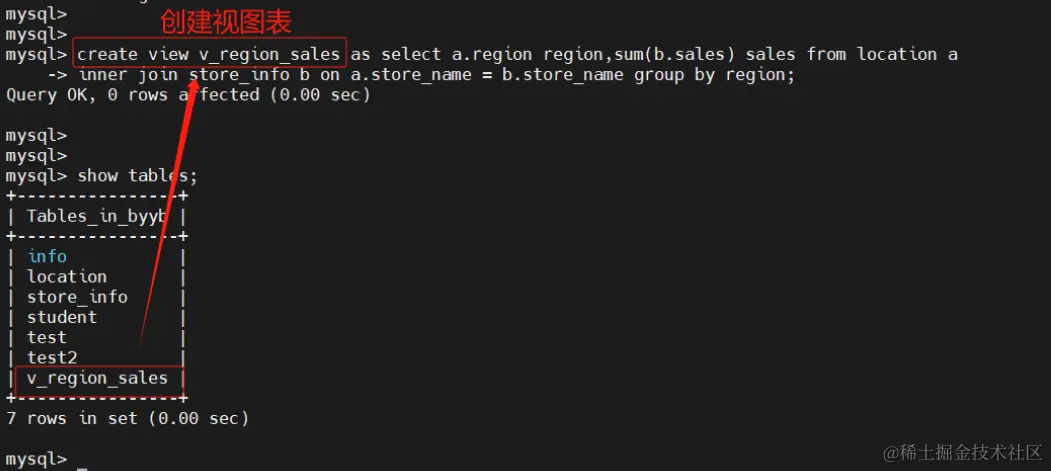
Task: Place cursor at the final mysql> prompt
Action: [82, 459]
